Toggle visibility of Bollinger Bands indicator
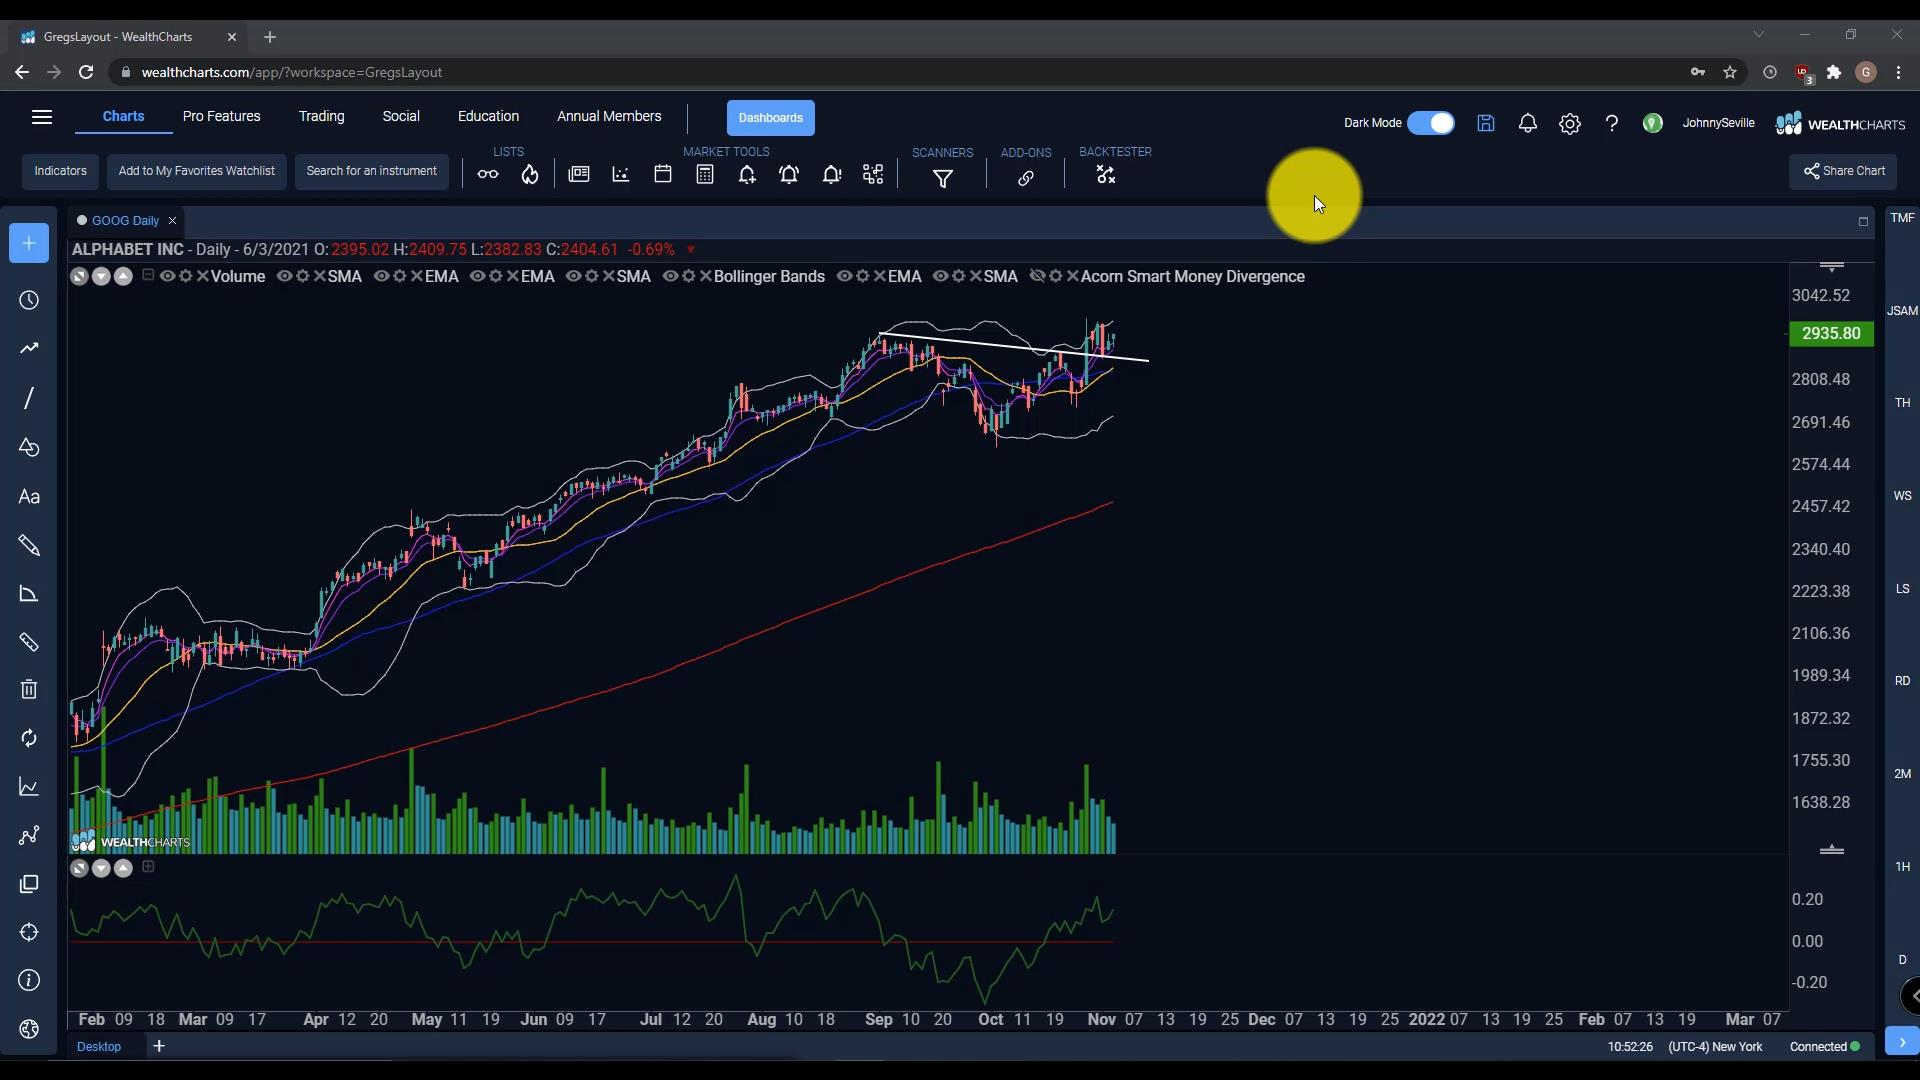Viewport: 1920px width, 1080px height. 670,276
